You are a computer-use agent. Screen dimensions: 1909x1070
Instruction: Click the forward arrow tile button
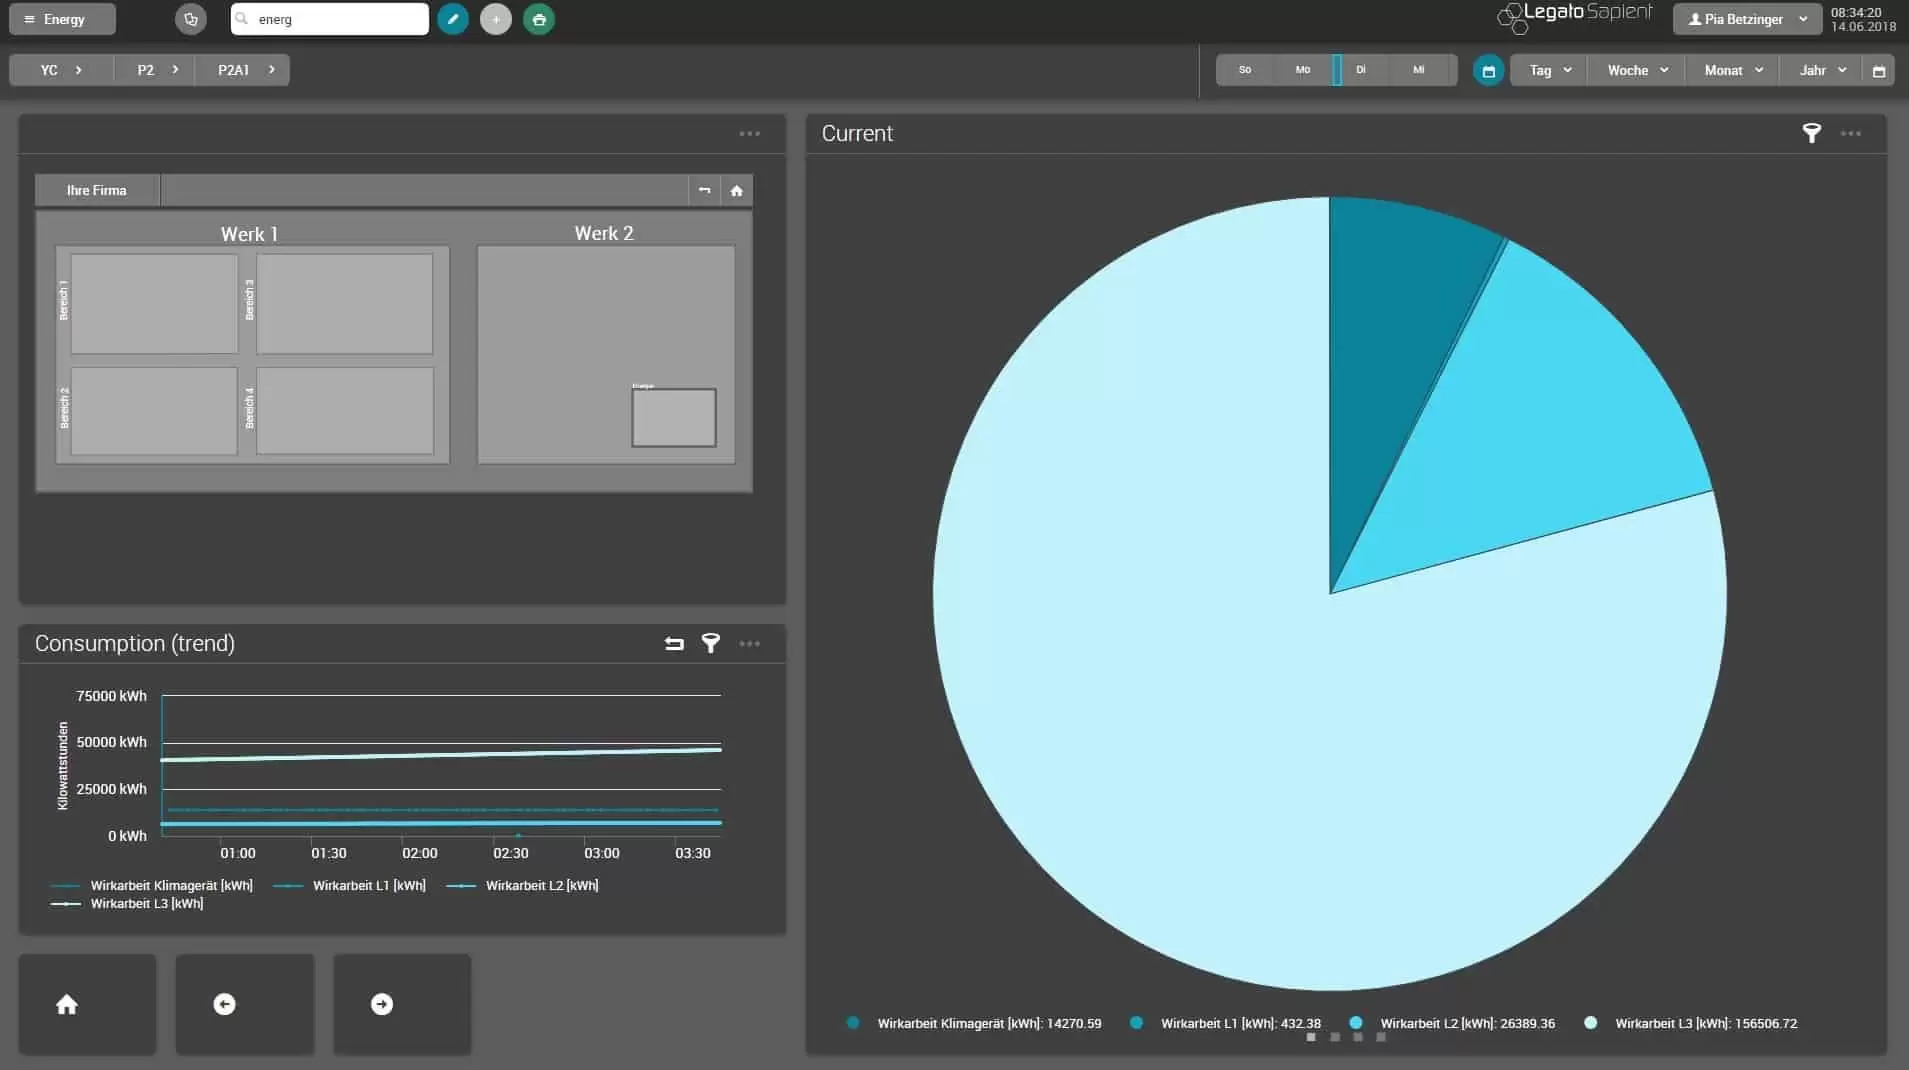(402, 1004)
